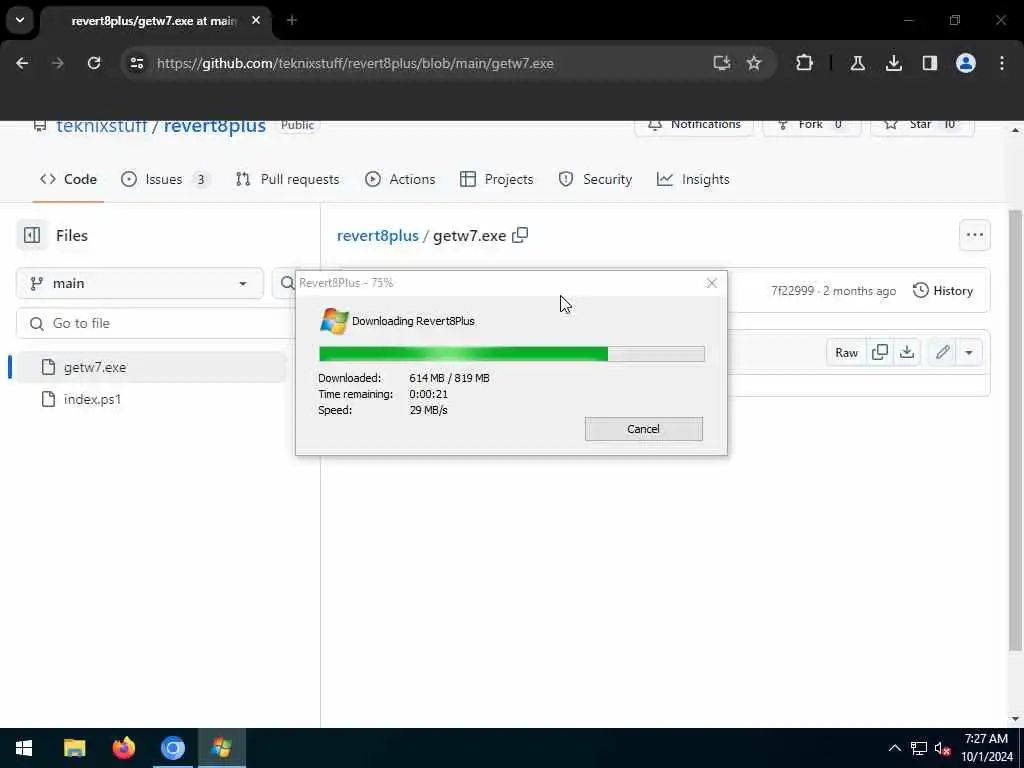The image size is (1024, 768).
Task: Click the page vertical scrollbar
Action: click(1015, 431)
